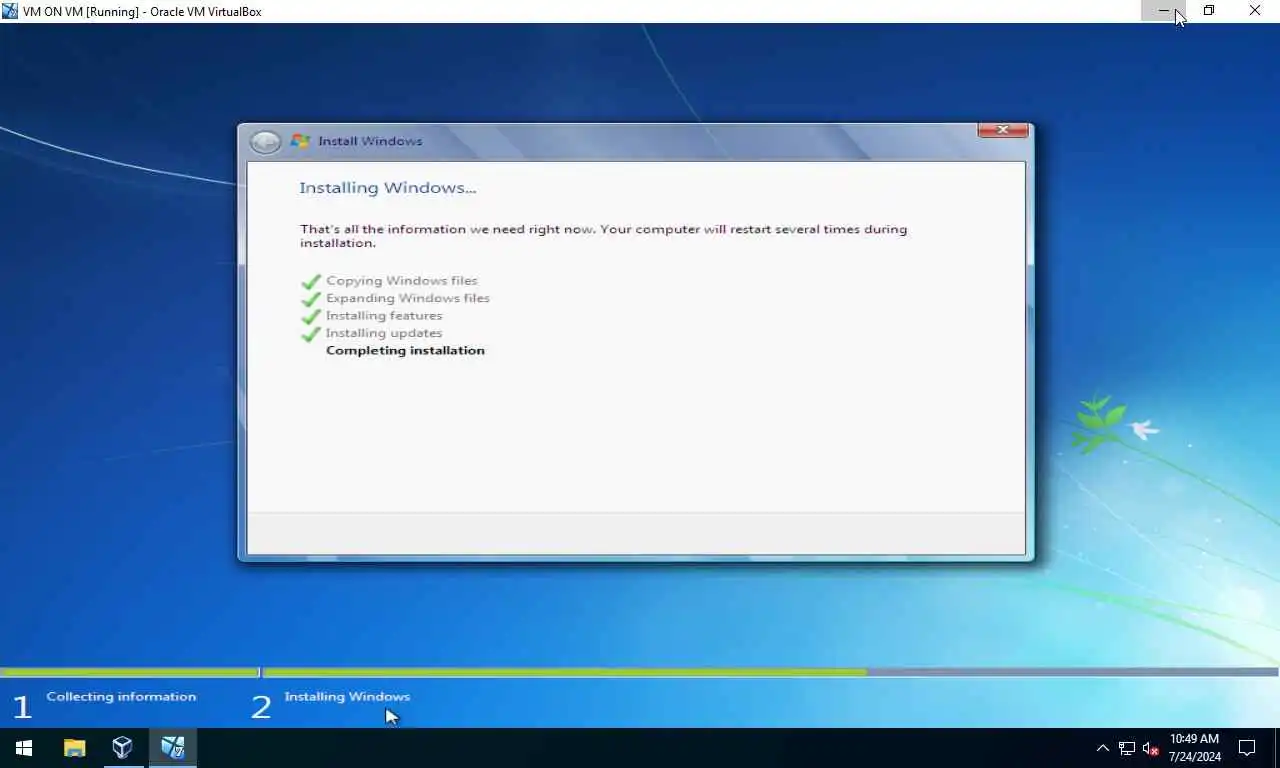Open the VirtualBox Manager taskbar icon

(122, 748)
